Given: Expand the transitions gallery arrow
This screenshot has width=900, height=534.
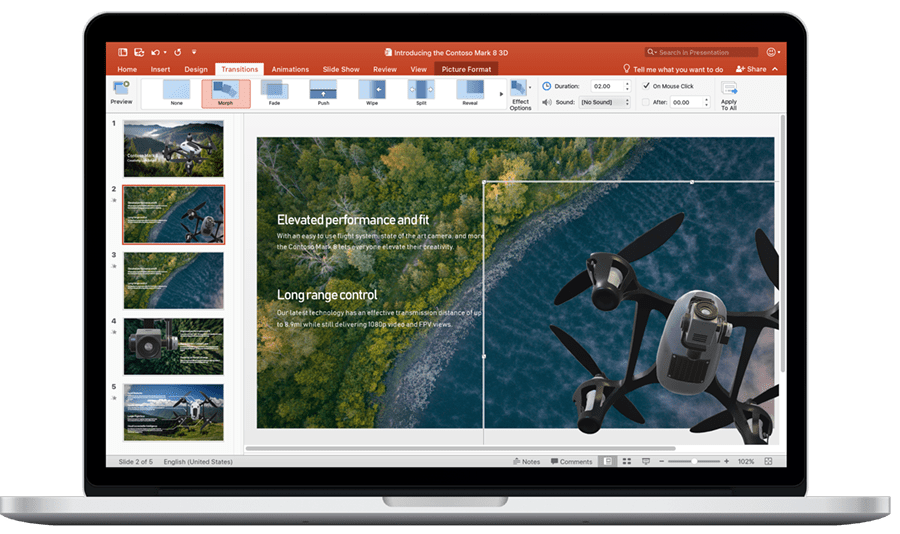Looking at the screenshot, I should pos(501,94).
